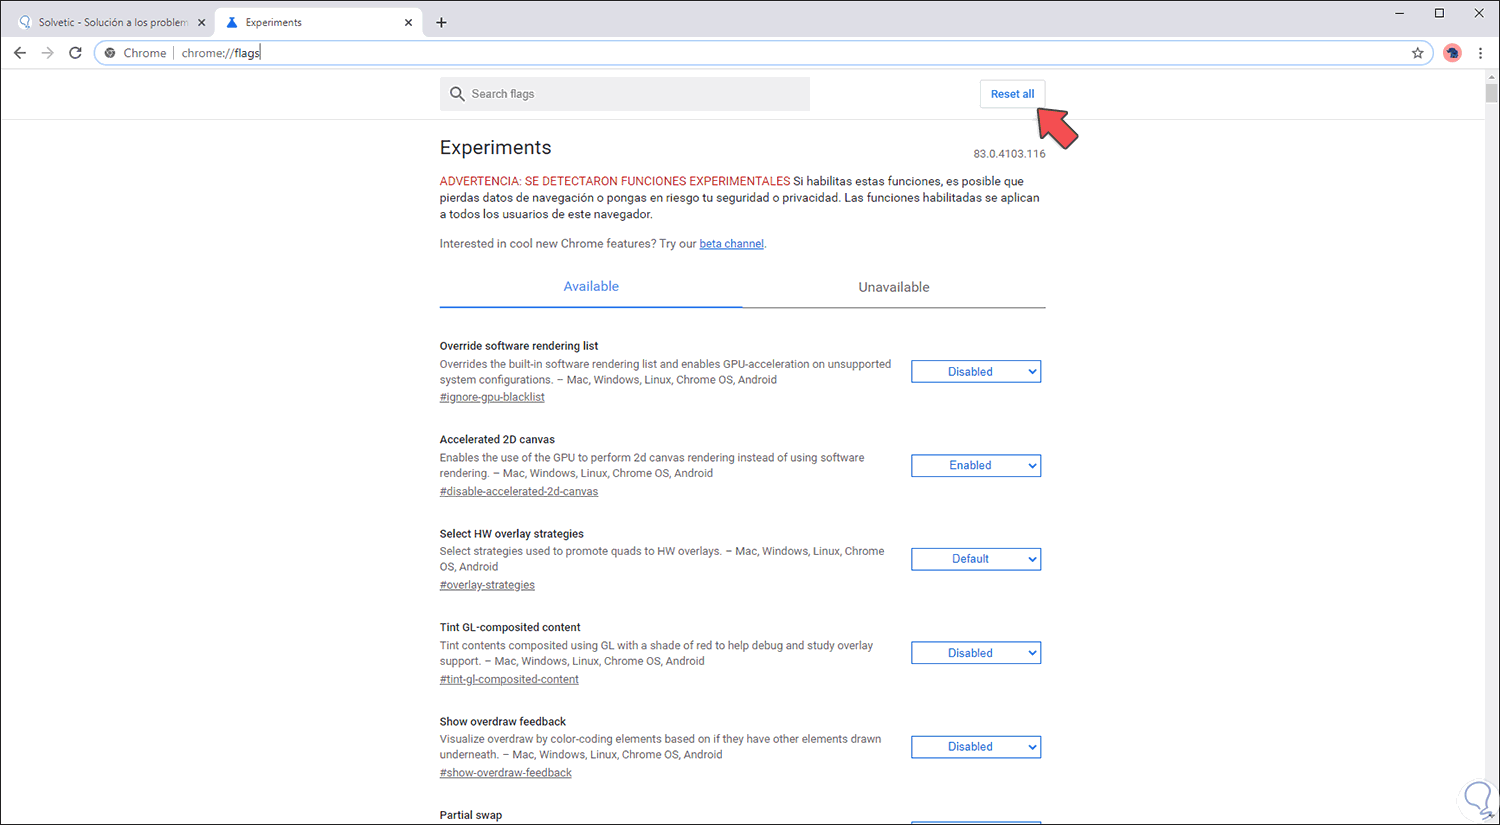1500x825 pixels.
Task: Bookmark this page with star icon
Action: pos(1417,53)
